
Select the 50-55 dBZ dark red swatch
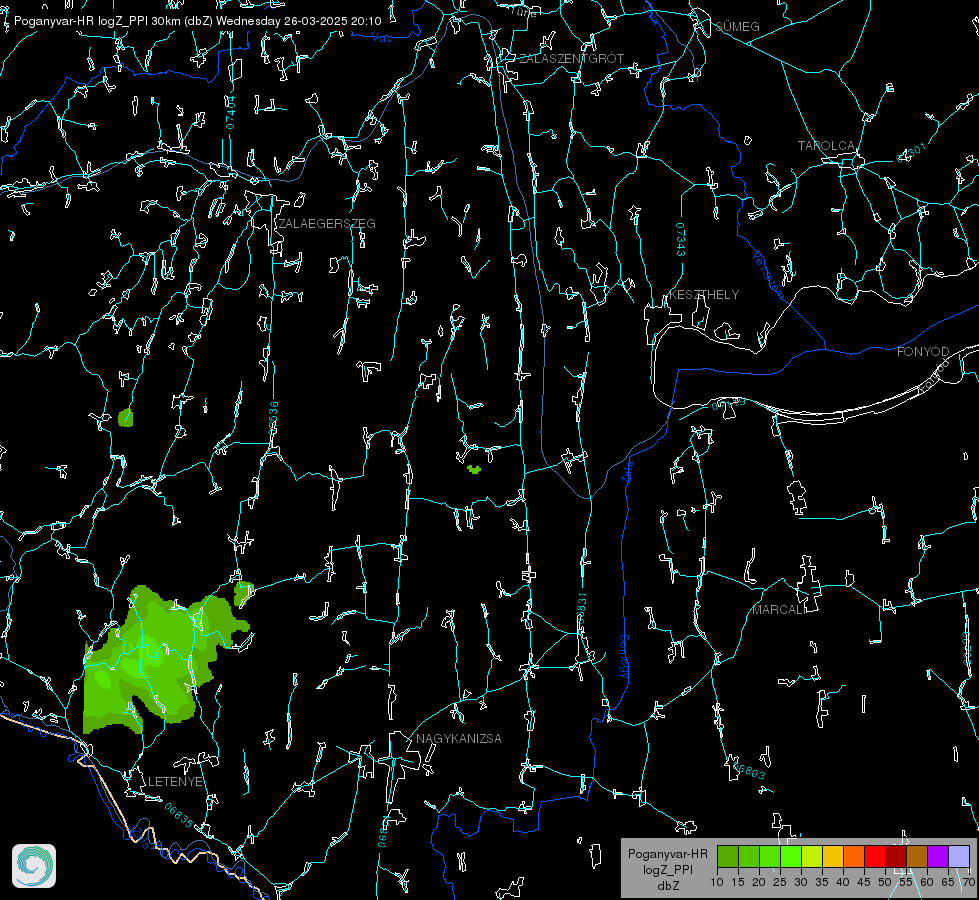896,856
